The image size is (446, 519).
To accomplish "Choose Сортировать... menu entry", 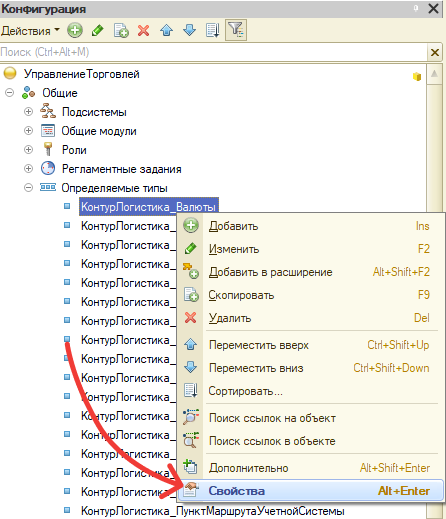I will [x=311, y=391].
